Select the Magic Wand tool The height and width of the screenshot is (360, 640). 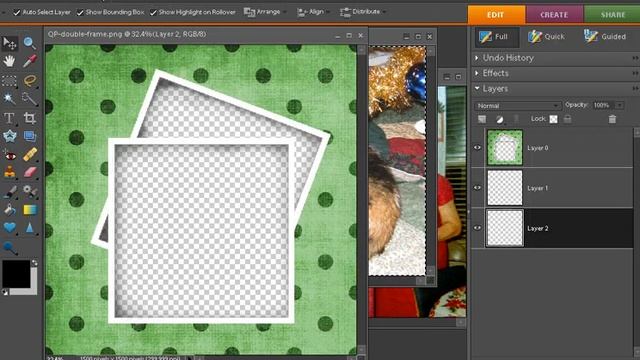point(9,98)
